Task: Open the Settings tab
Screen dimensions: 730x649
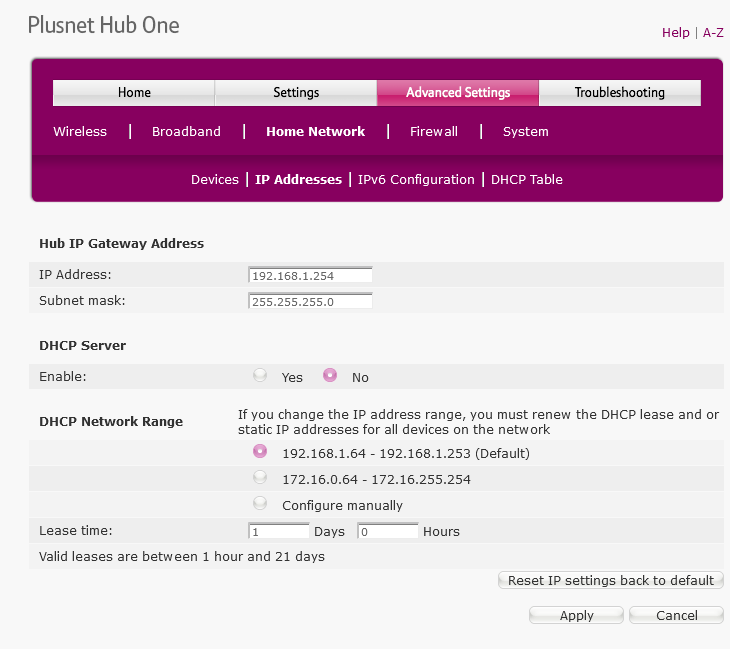Action: pyautogui.click(x=296, y=93)
